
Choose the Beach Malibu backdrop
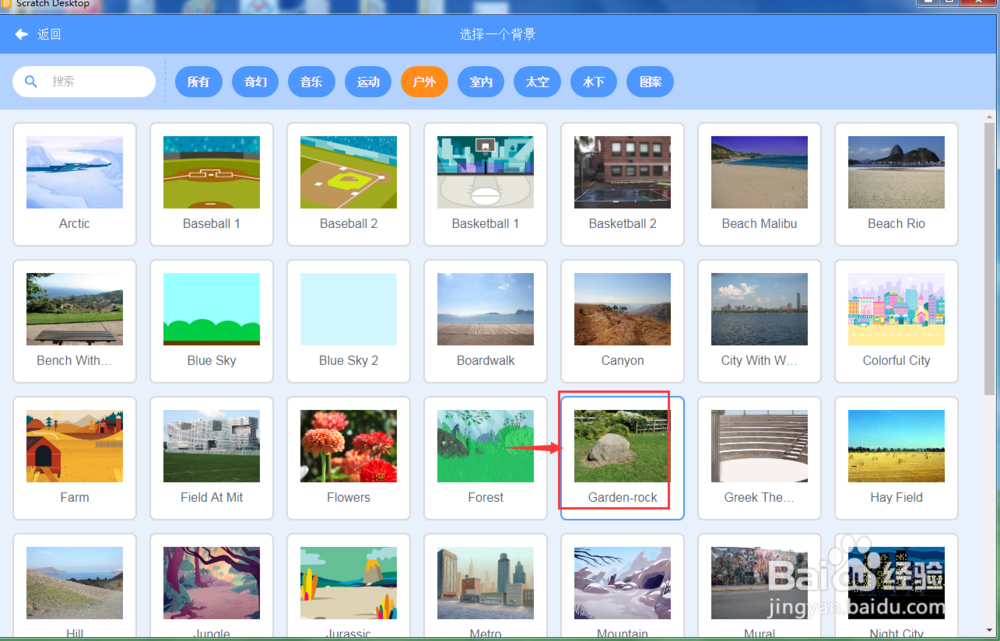point(760,184)
